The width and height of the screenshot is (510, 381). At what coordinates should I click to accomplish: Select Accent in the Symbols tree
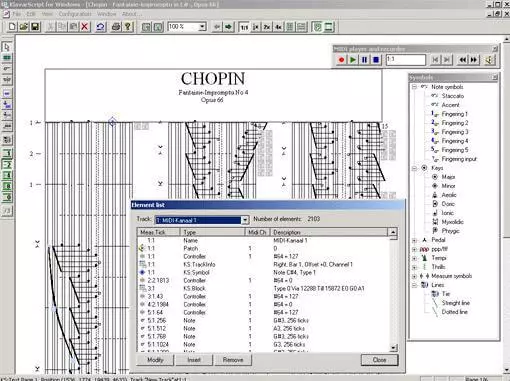click(x=450, y=105)
